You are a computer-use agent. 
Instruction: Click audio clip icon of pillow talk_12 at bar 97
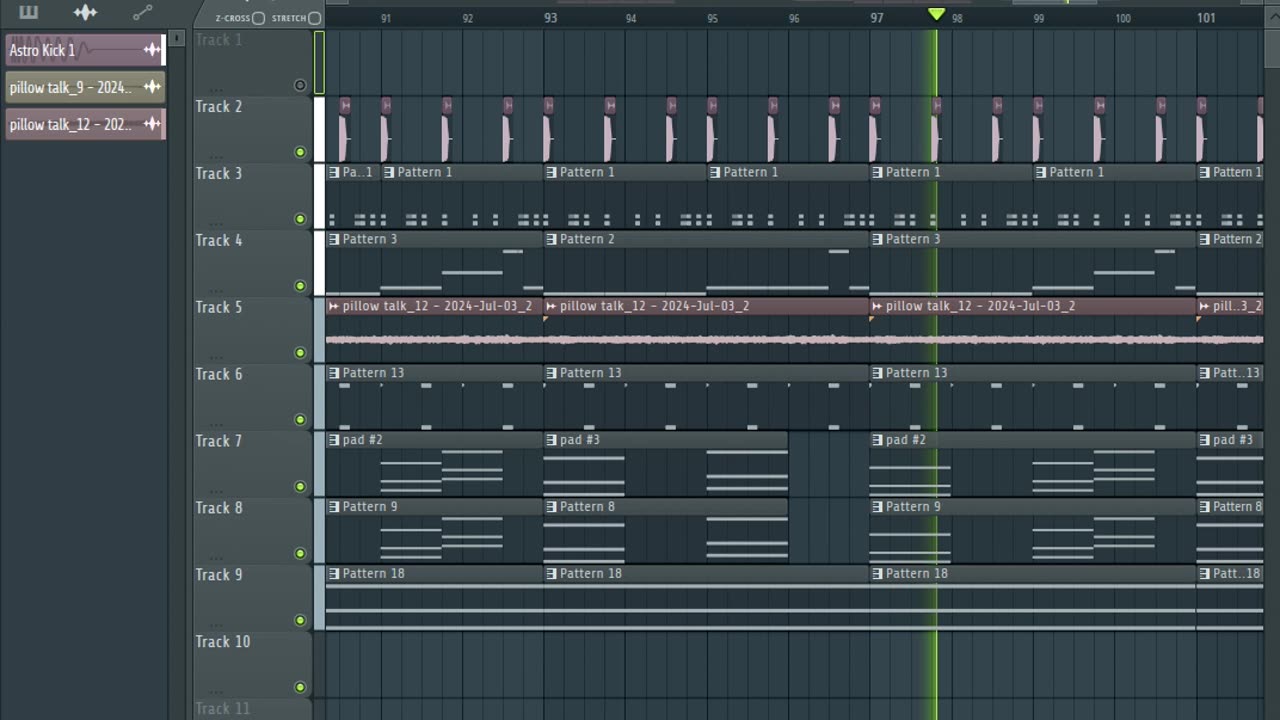pyautogui.click(x=877, y=306)
